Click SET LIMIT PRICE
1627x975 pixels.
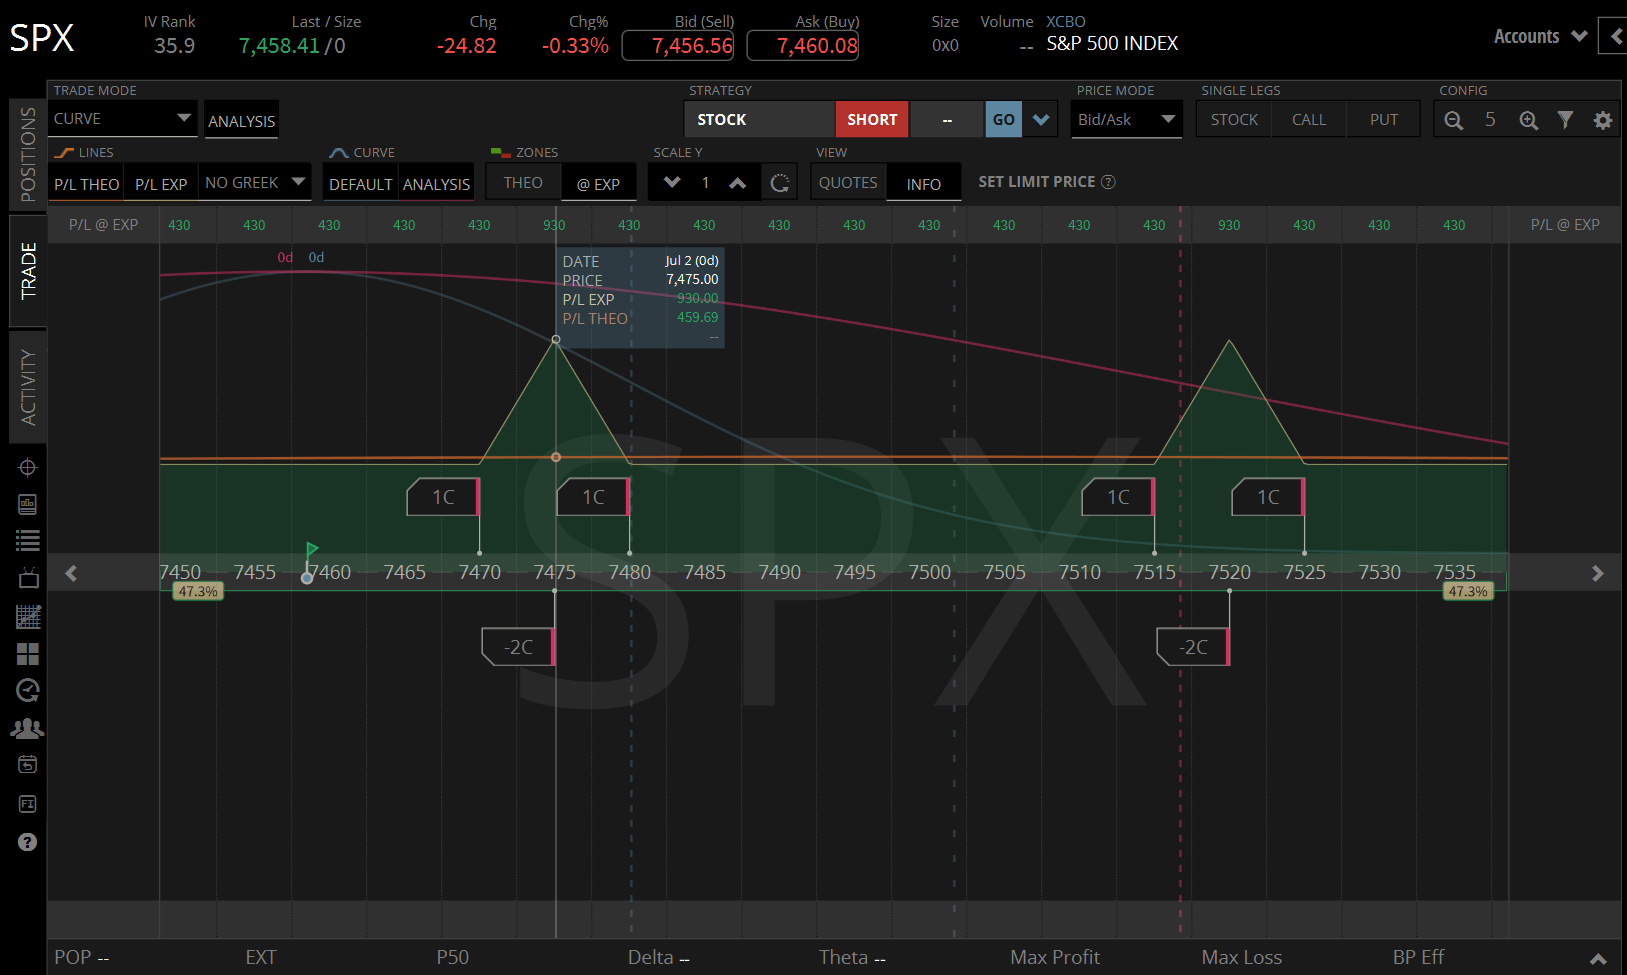click(1037, 182)
